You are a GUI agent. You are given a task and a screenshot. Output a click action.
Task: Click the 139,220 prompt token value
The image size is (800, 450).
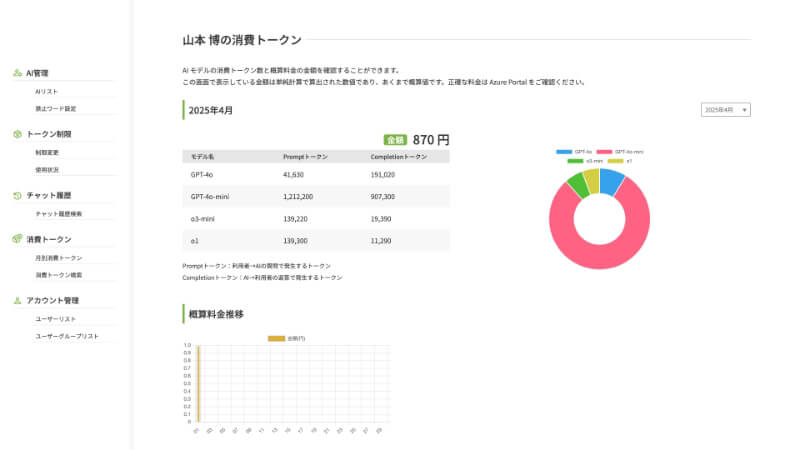click(295, 219)
